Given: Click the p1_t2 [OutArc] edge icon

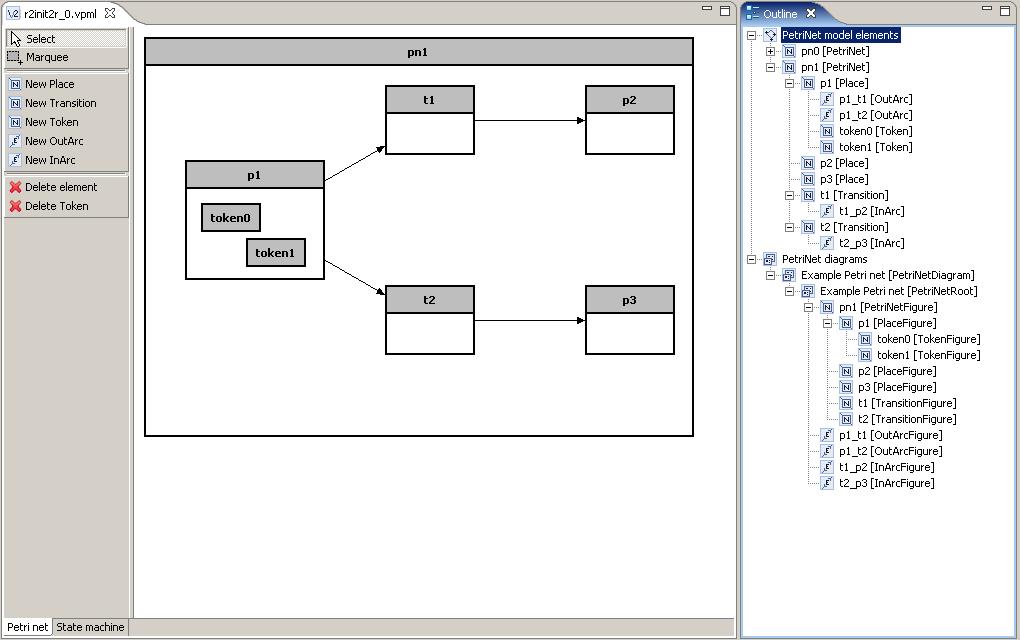Looking at the screenshot, I should [x=827, y=115].
